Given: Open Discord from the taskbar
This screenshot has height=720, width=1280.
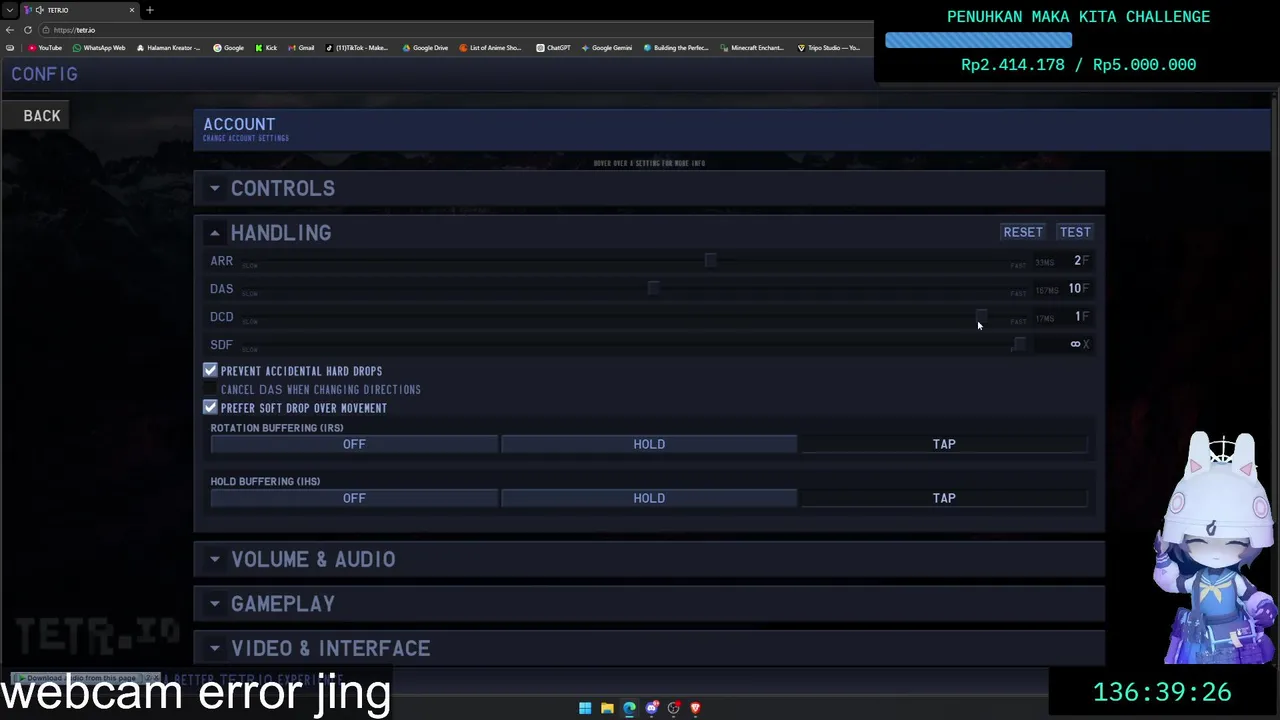Looking at the screenshot, I should 652,708.
